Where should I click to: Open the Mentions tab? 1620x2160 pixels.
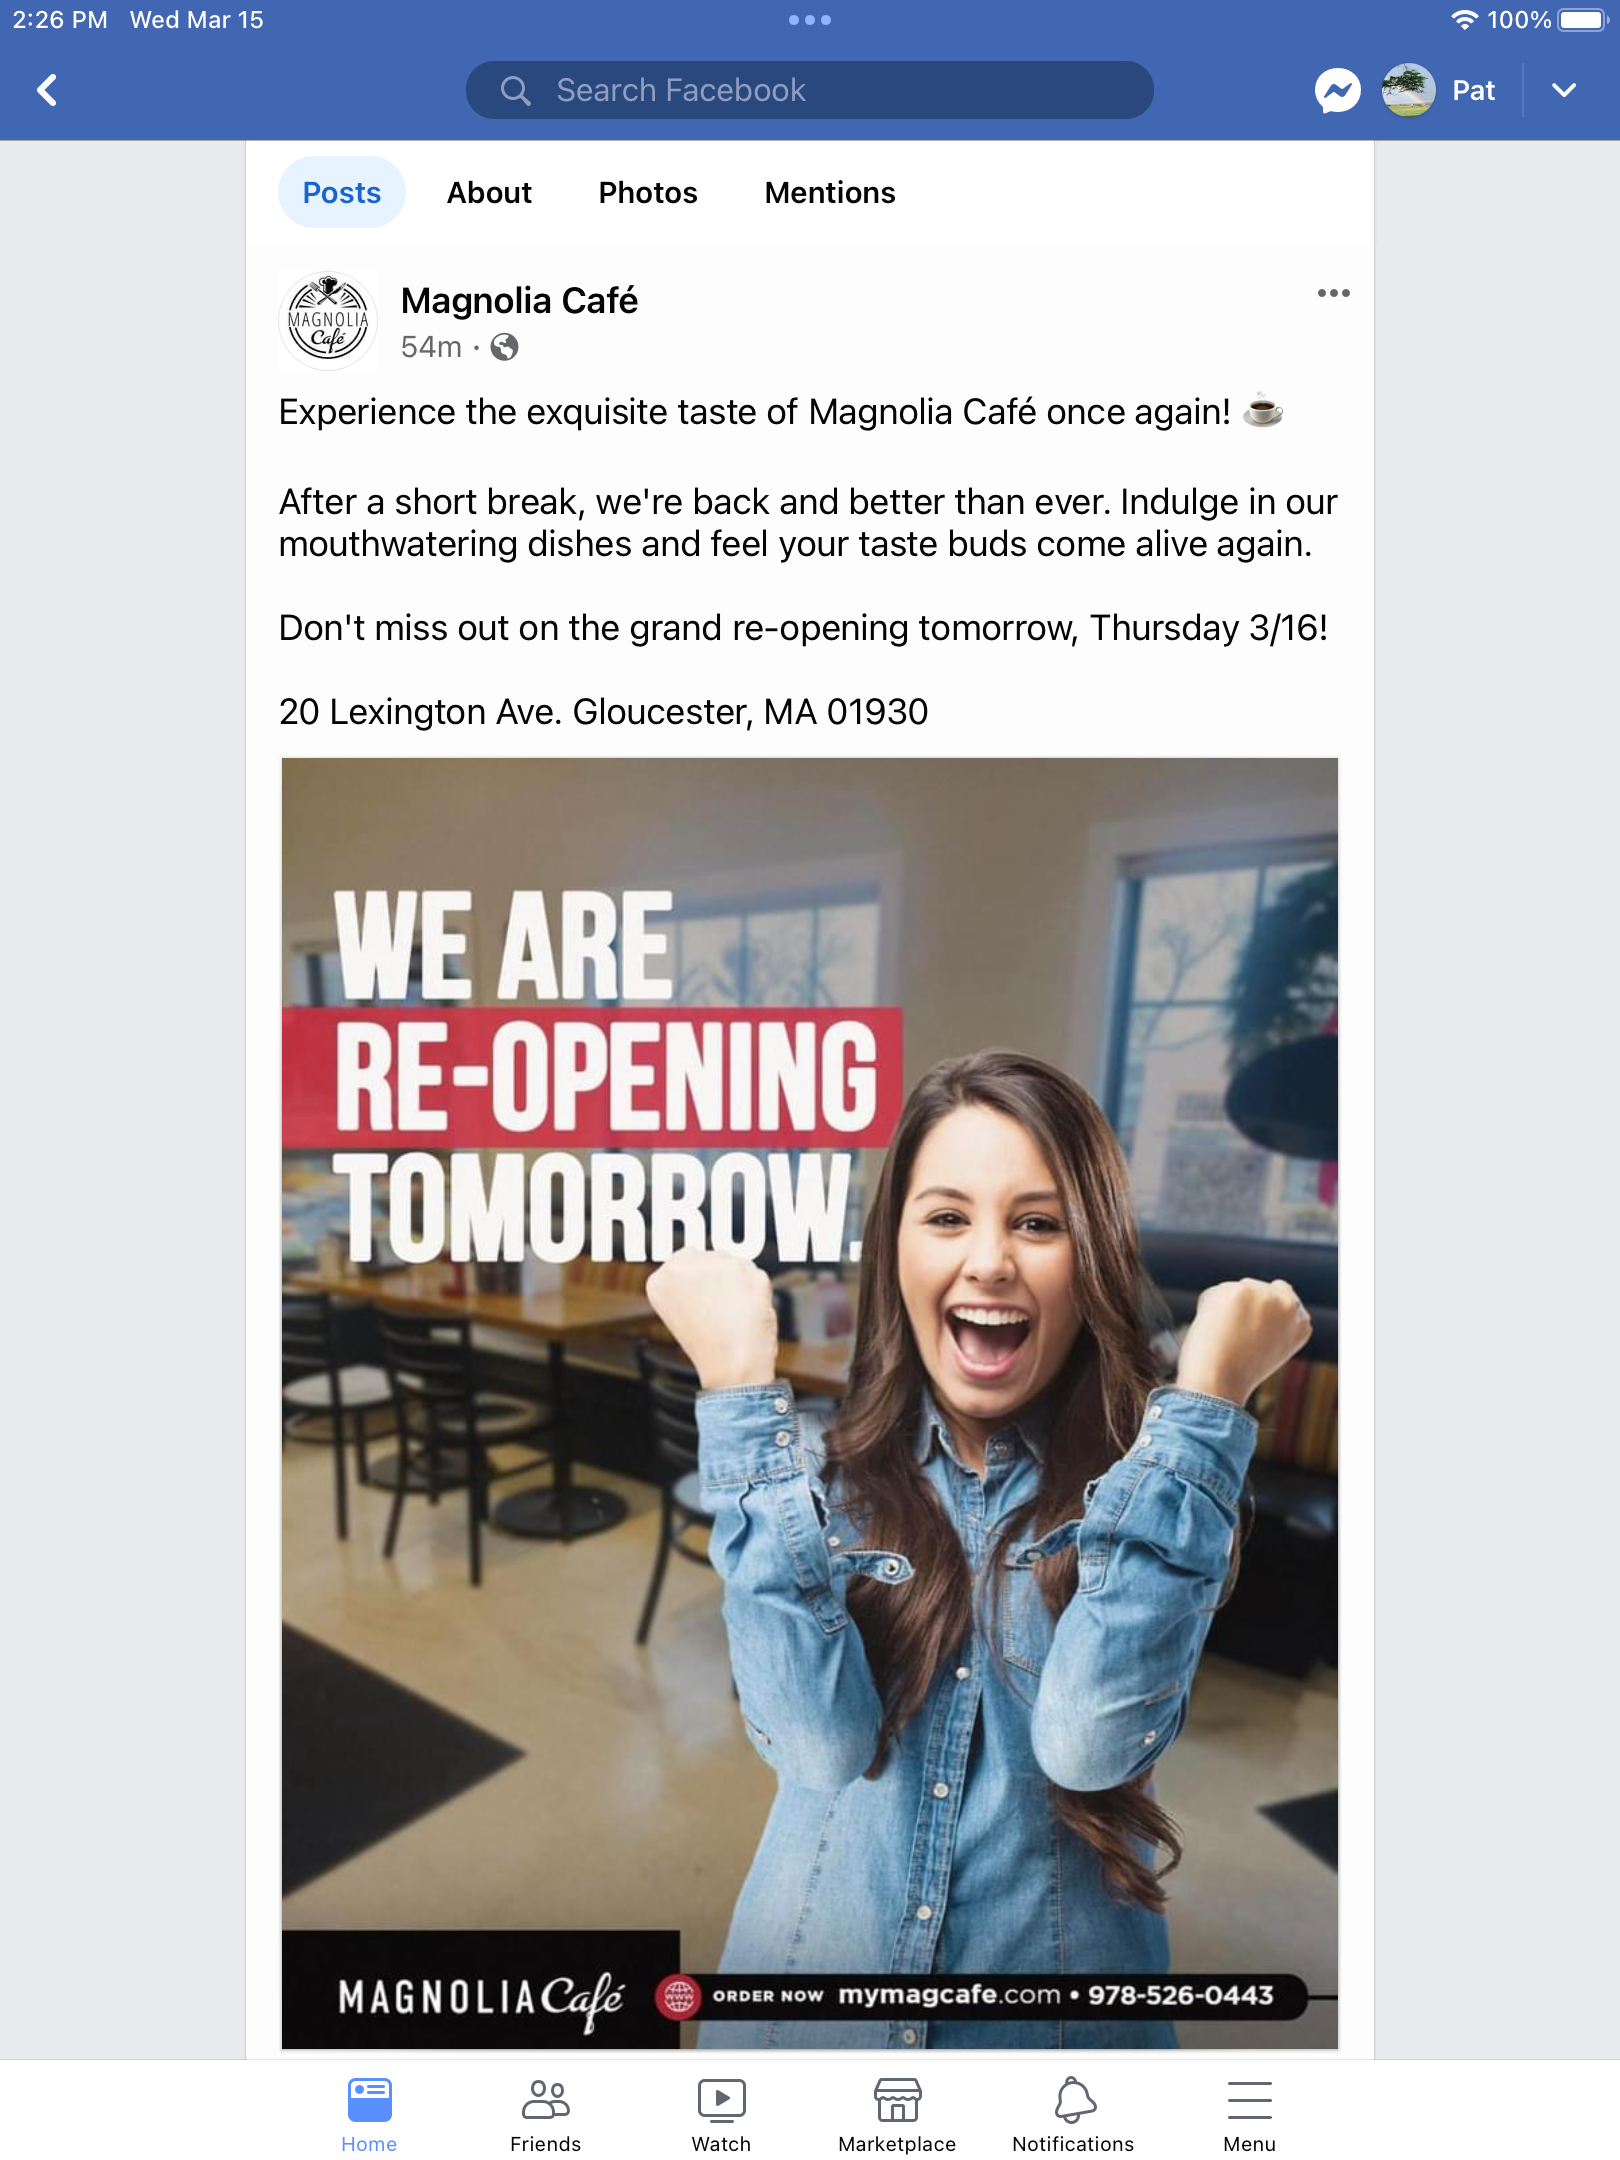(830, 193)
